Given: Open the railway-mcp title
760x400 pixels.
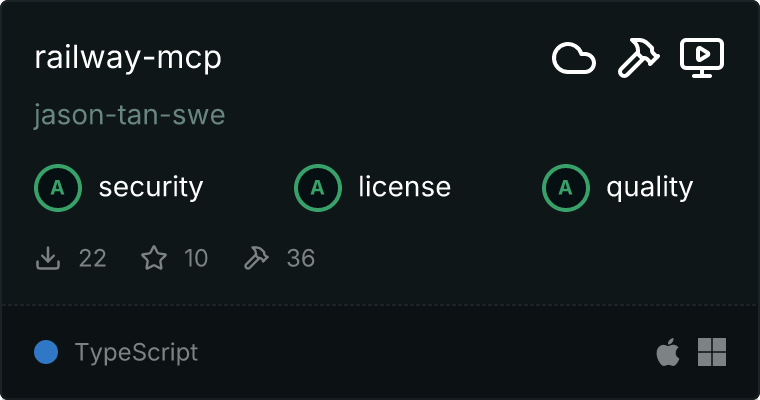Looking at the screenshot, I should [x=128, y=58].
